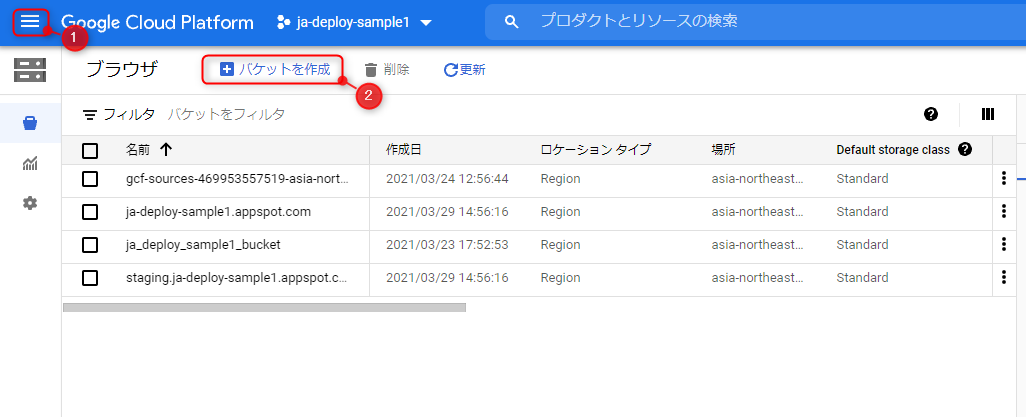Check the ja-deploy-sample1.appspot.com row checkbox

(x=90, y=212)
